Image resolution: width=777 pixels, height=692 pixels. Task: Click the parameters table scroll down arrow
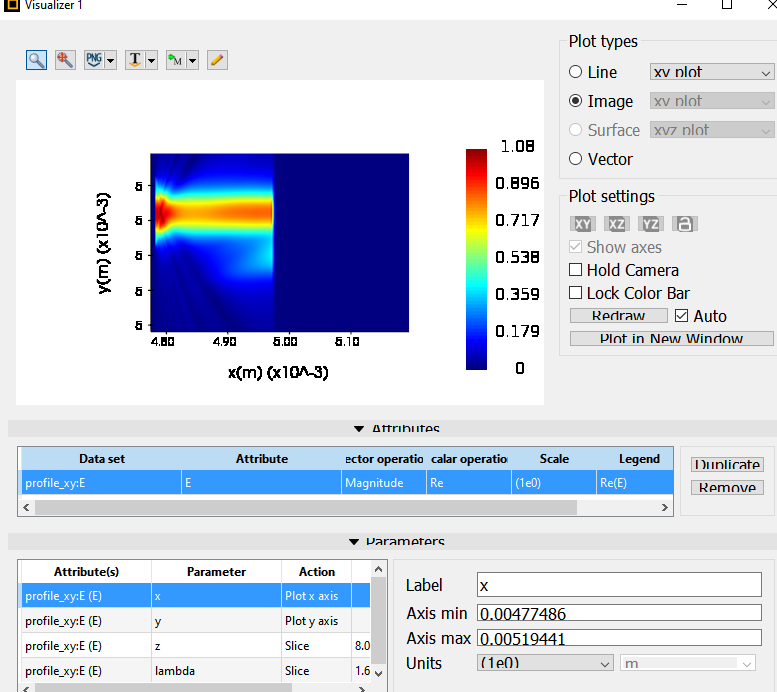(379, 673)
